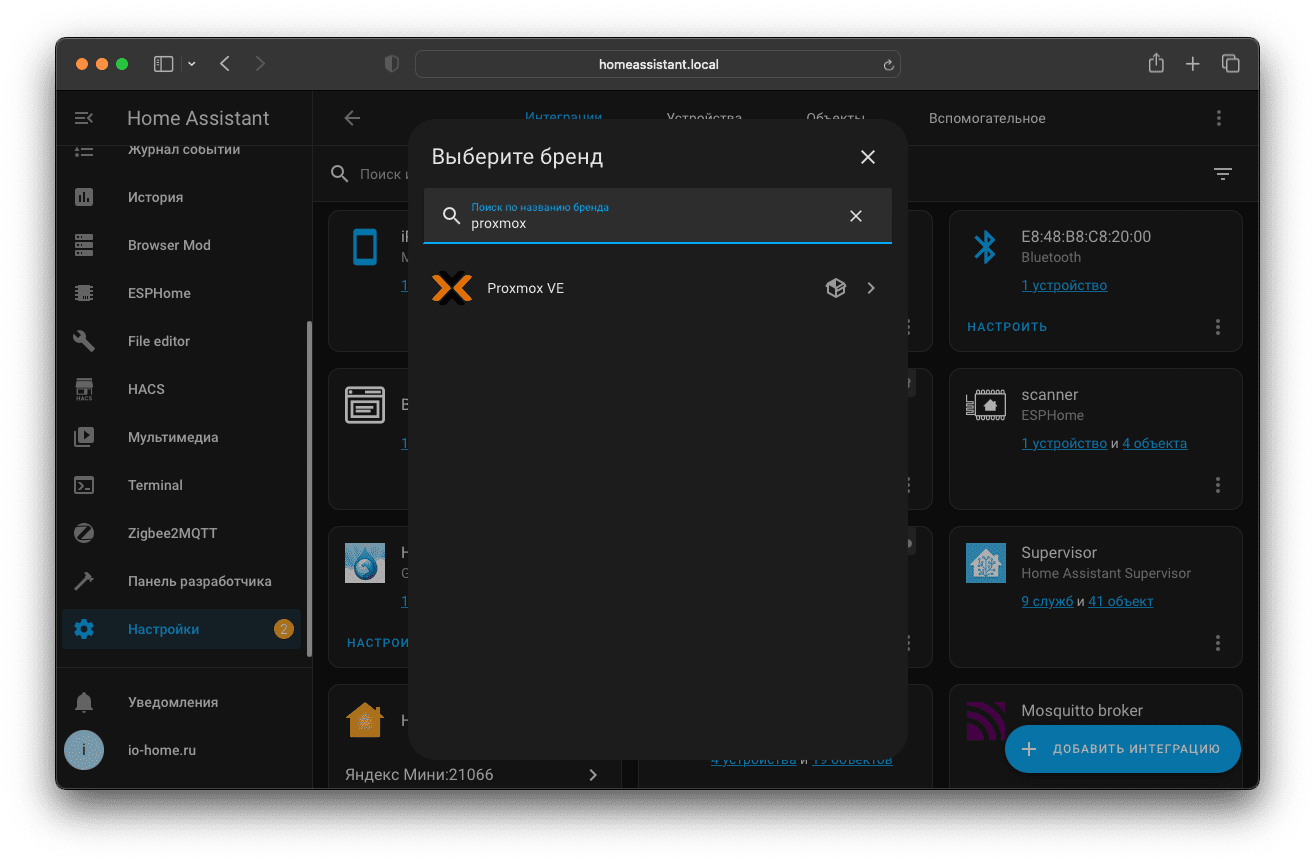1315x863 pixels.
Task: Open Safari sidebar toggle button
Action: 163,64
